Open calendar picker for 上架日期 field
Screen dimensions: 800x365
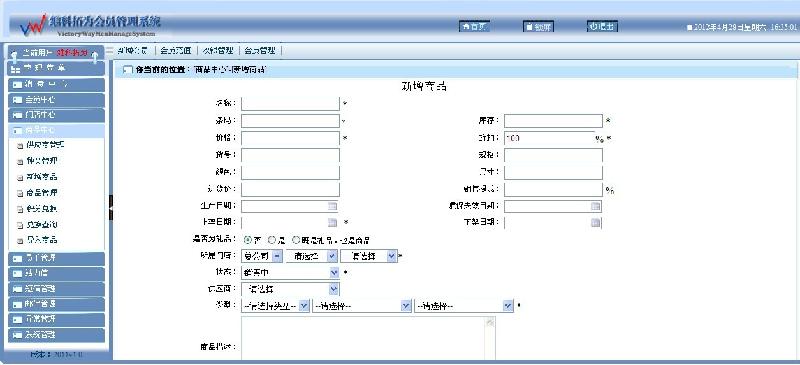(332, 223)
